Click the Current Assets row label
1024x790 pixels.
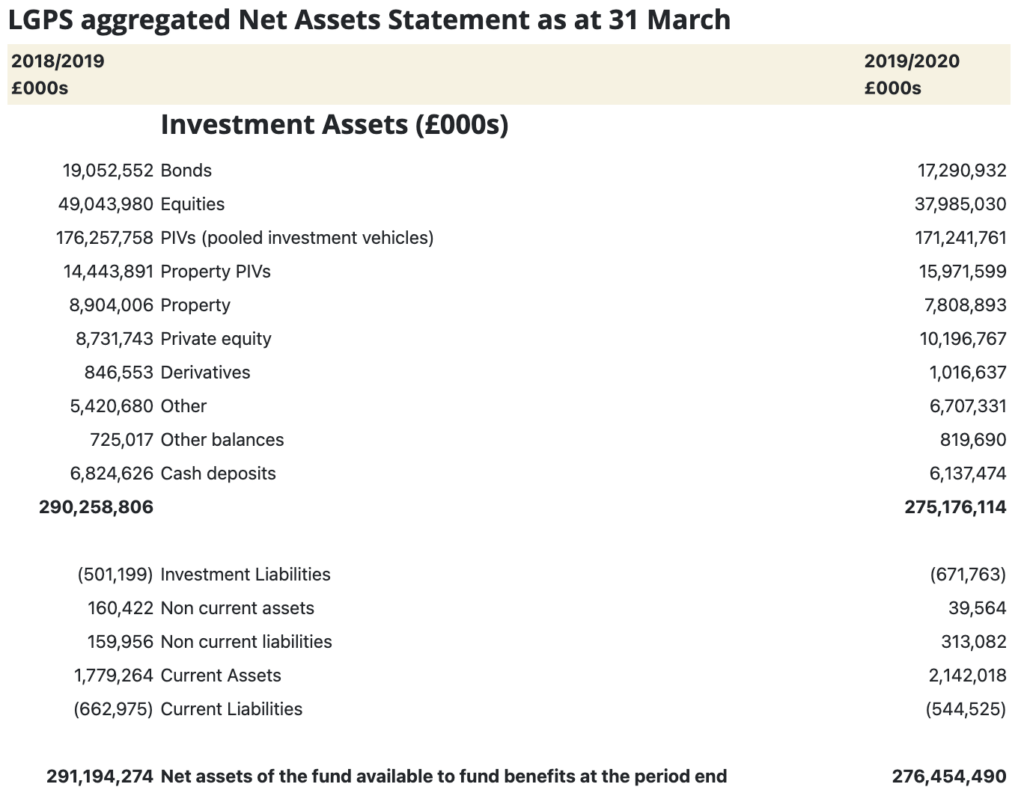[221, 676]
